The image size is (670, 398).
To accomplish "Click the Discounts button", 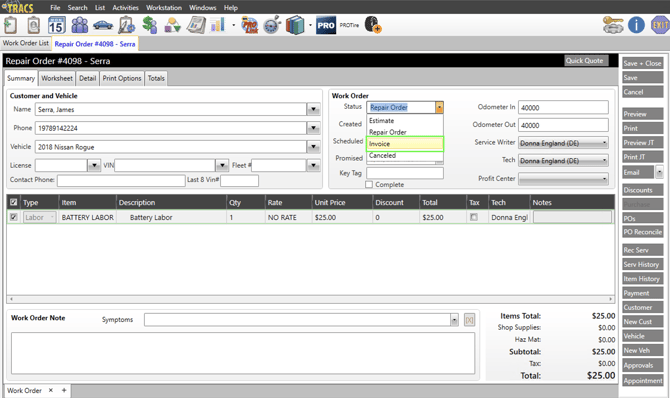I will tap(642, 190).
